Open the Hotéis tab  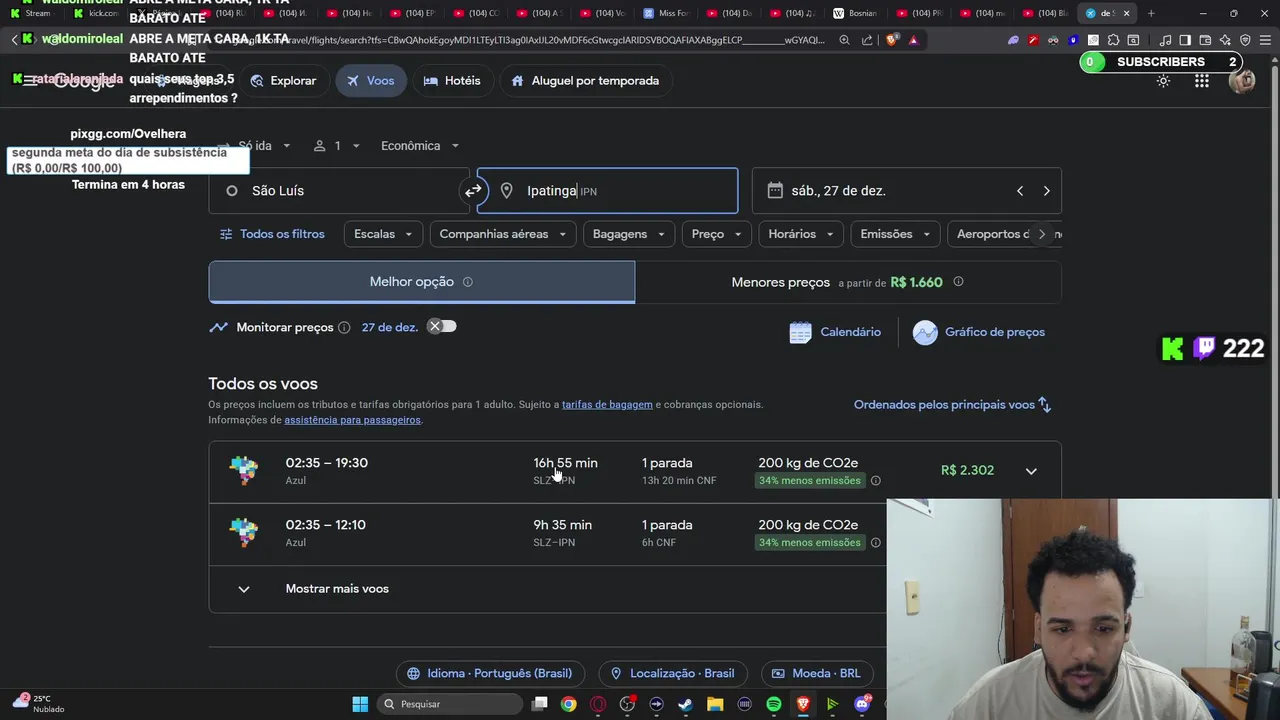point(452,81)
